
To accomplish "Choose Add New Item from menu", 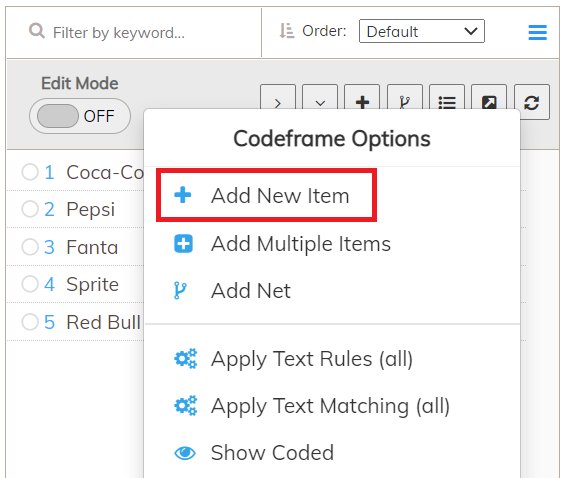I will coord(266,195).
